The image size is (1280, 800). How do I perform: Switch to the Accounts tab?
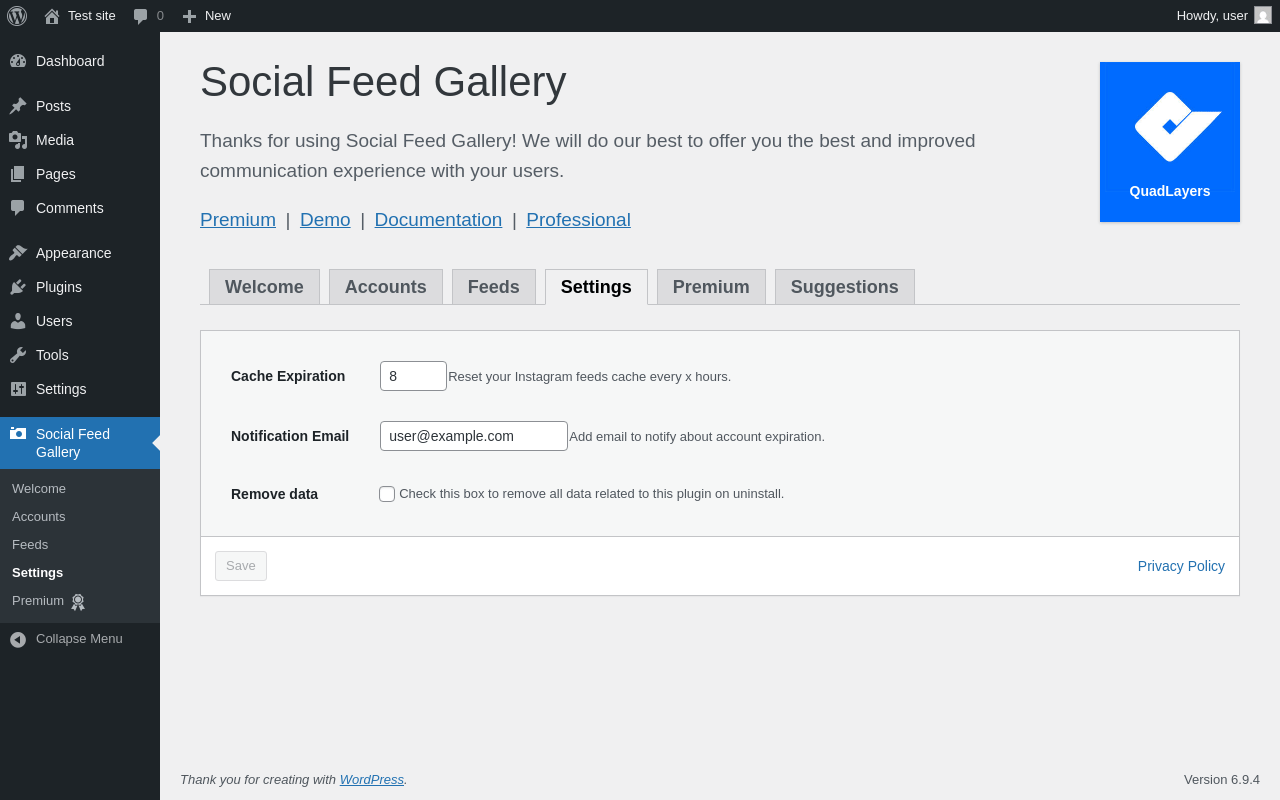(x=385, y=287)
